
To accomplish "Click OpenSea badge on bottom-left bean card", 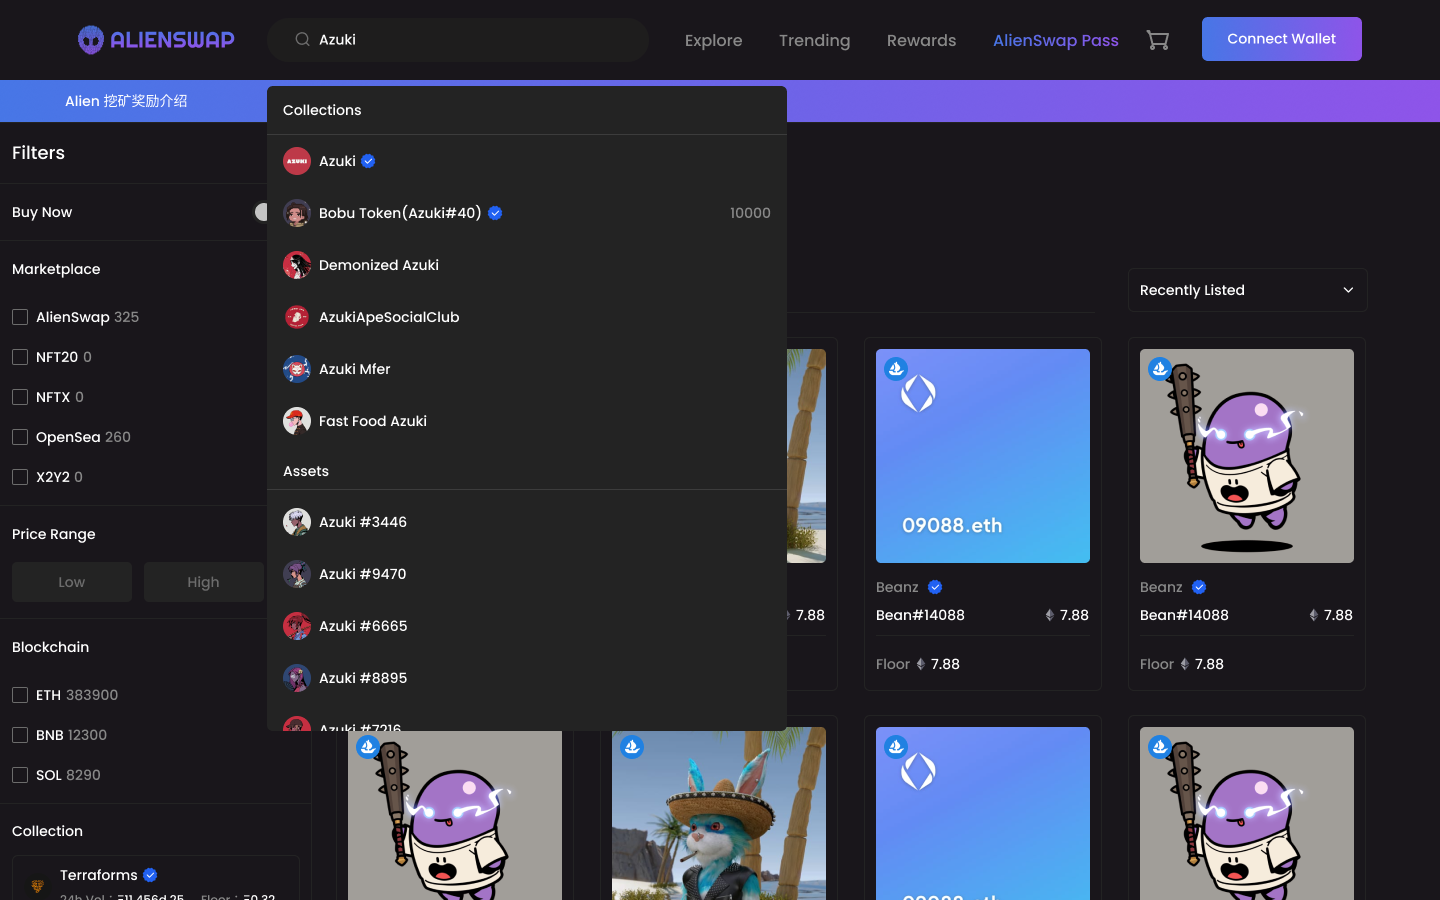I will click(x=368, y=747).
